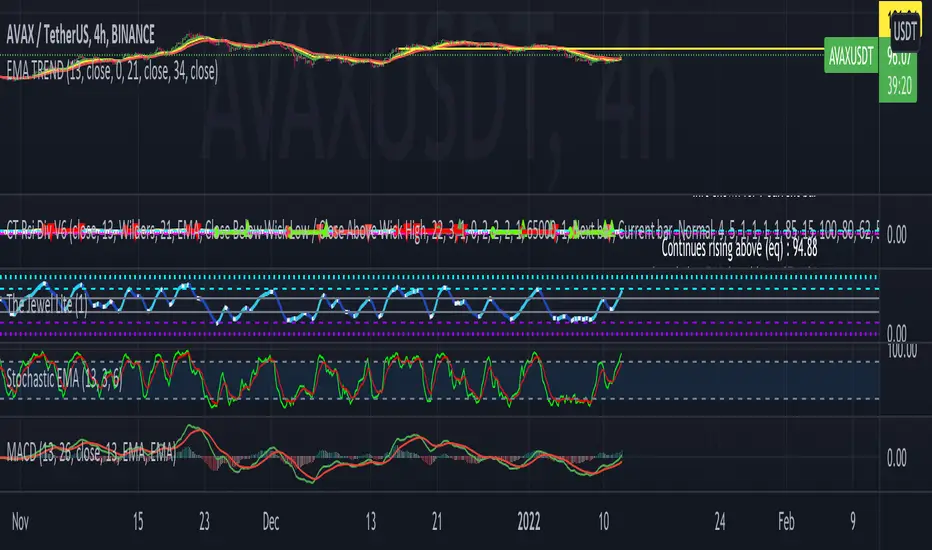Viewport: 932px width, 550px height.
Task: Click the 10 date label on time axis
Action: click(x=603, y=522)
